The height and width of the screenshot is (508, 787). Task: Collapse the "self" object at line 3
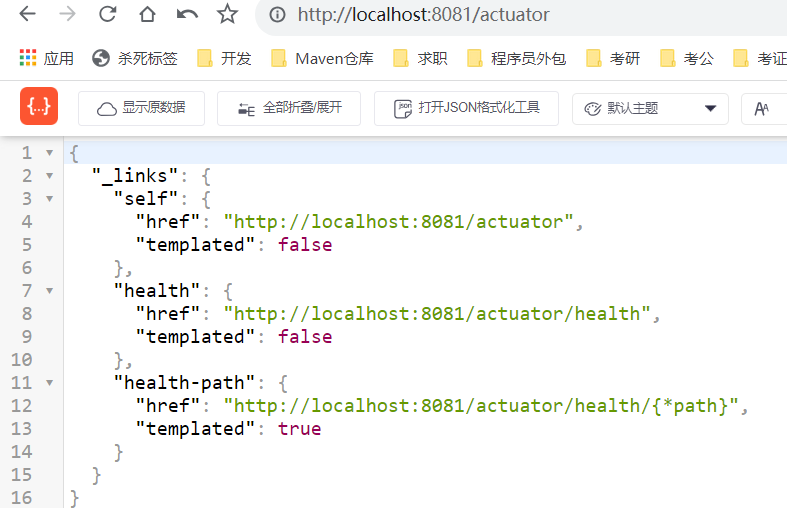coord(50,199)
